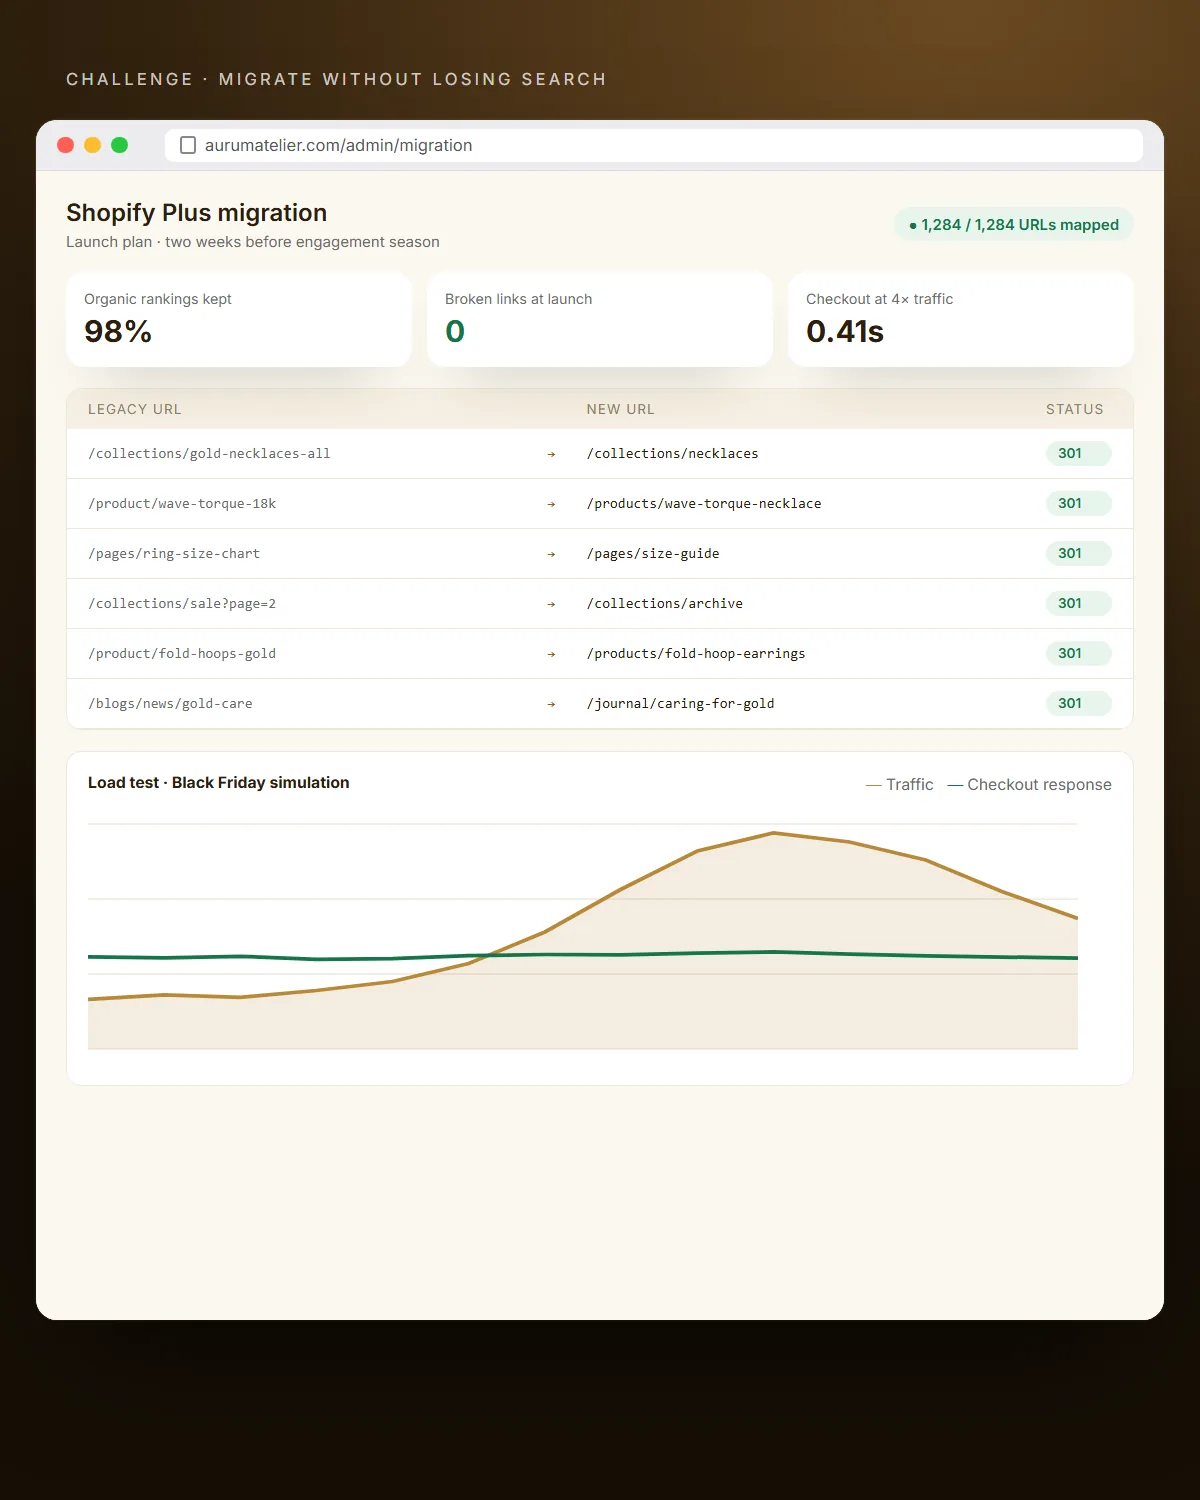Click the green 0 broken links value

pos(455,331)
